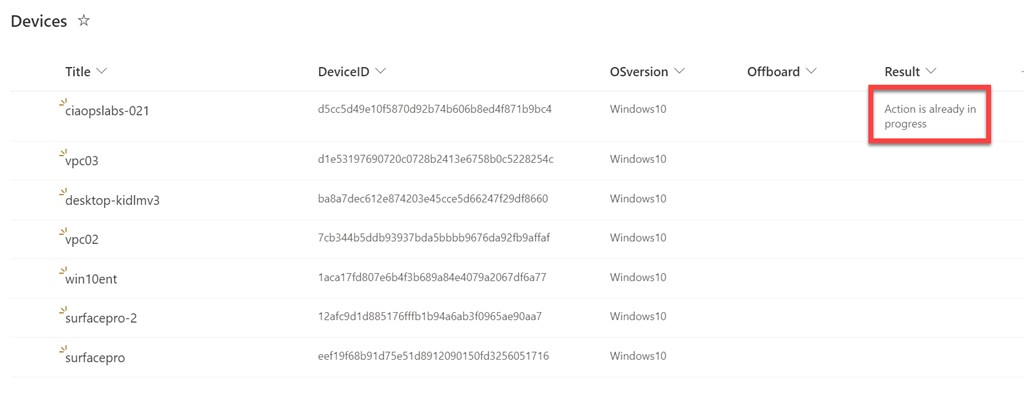Open the DeviceID column dropdown menu
1024x403 pixels.
point(380,72)
